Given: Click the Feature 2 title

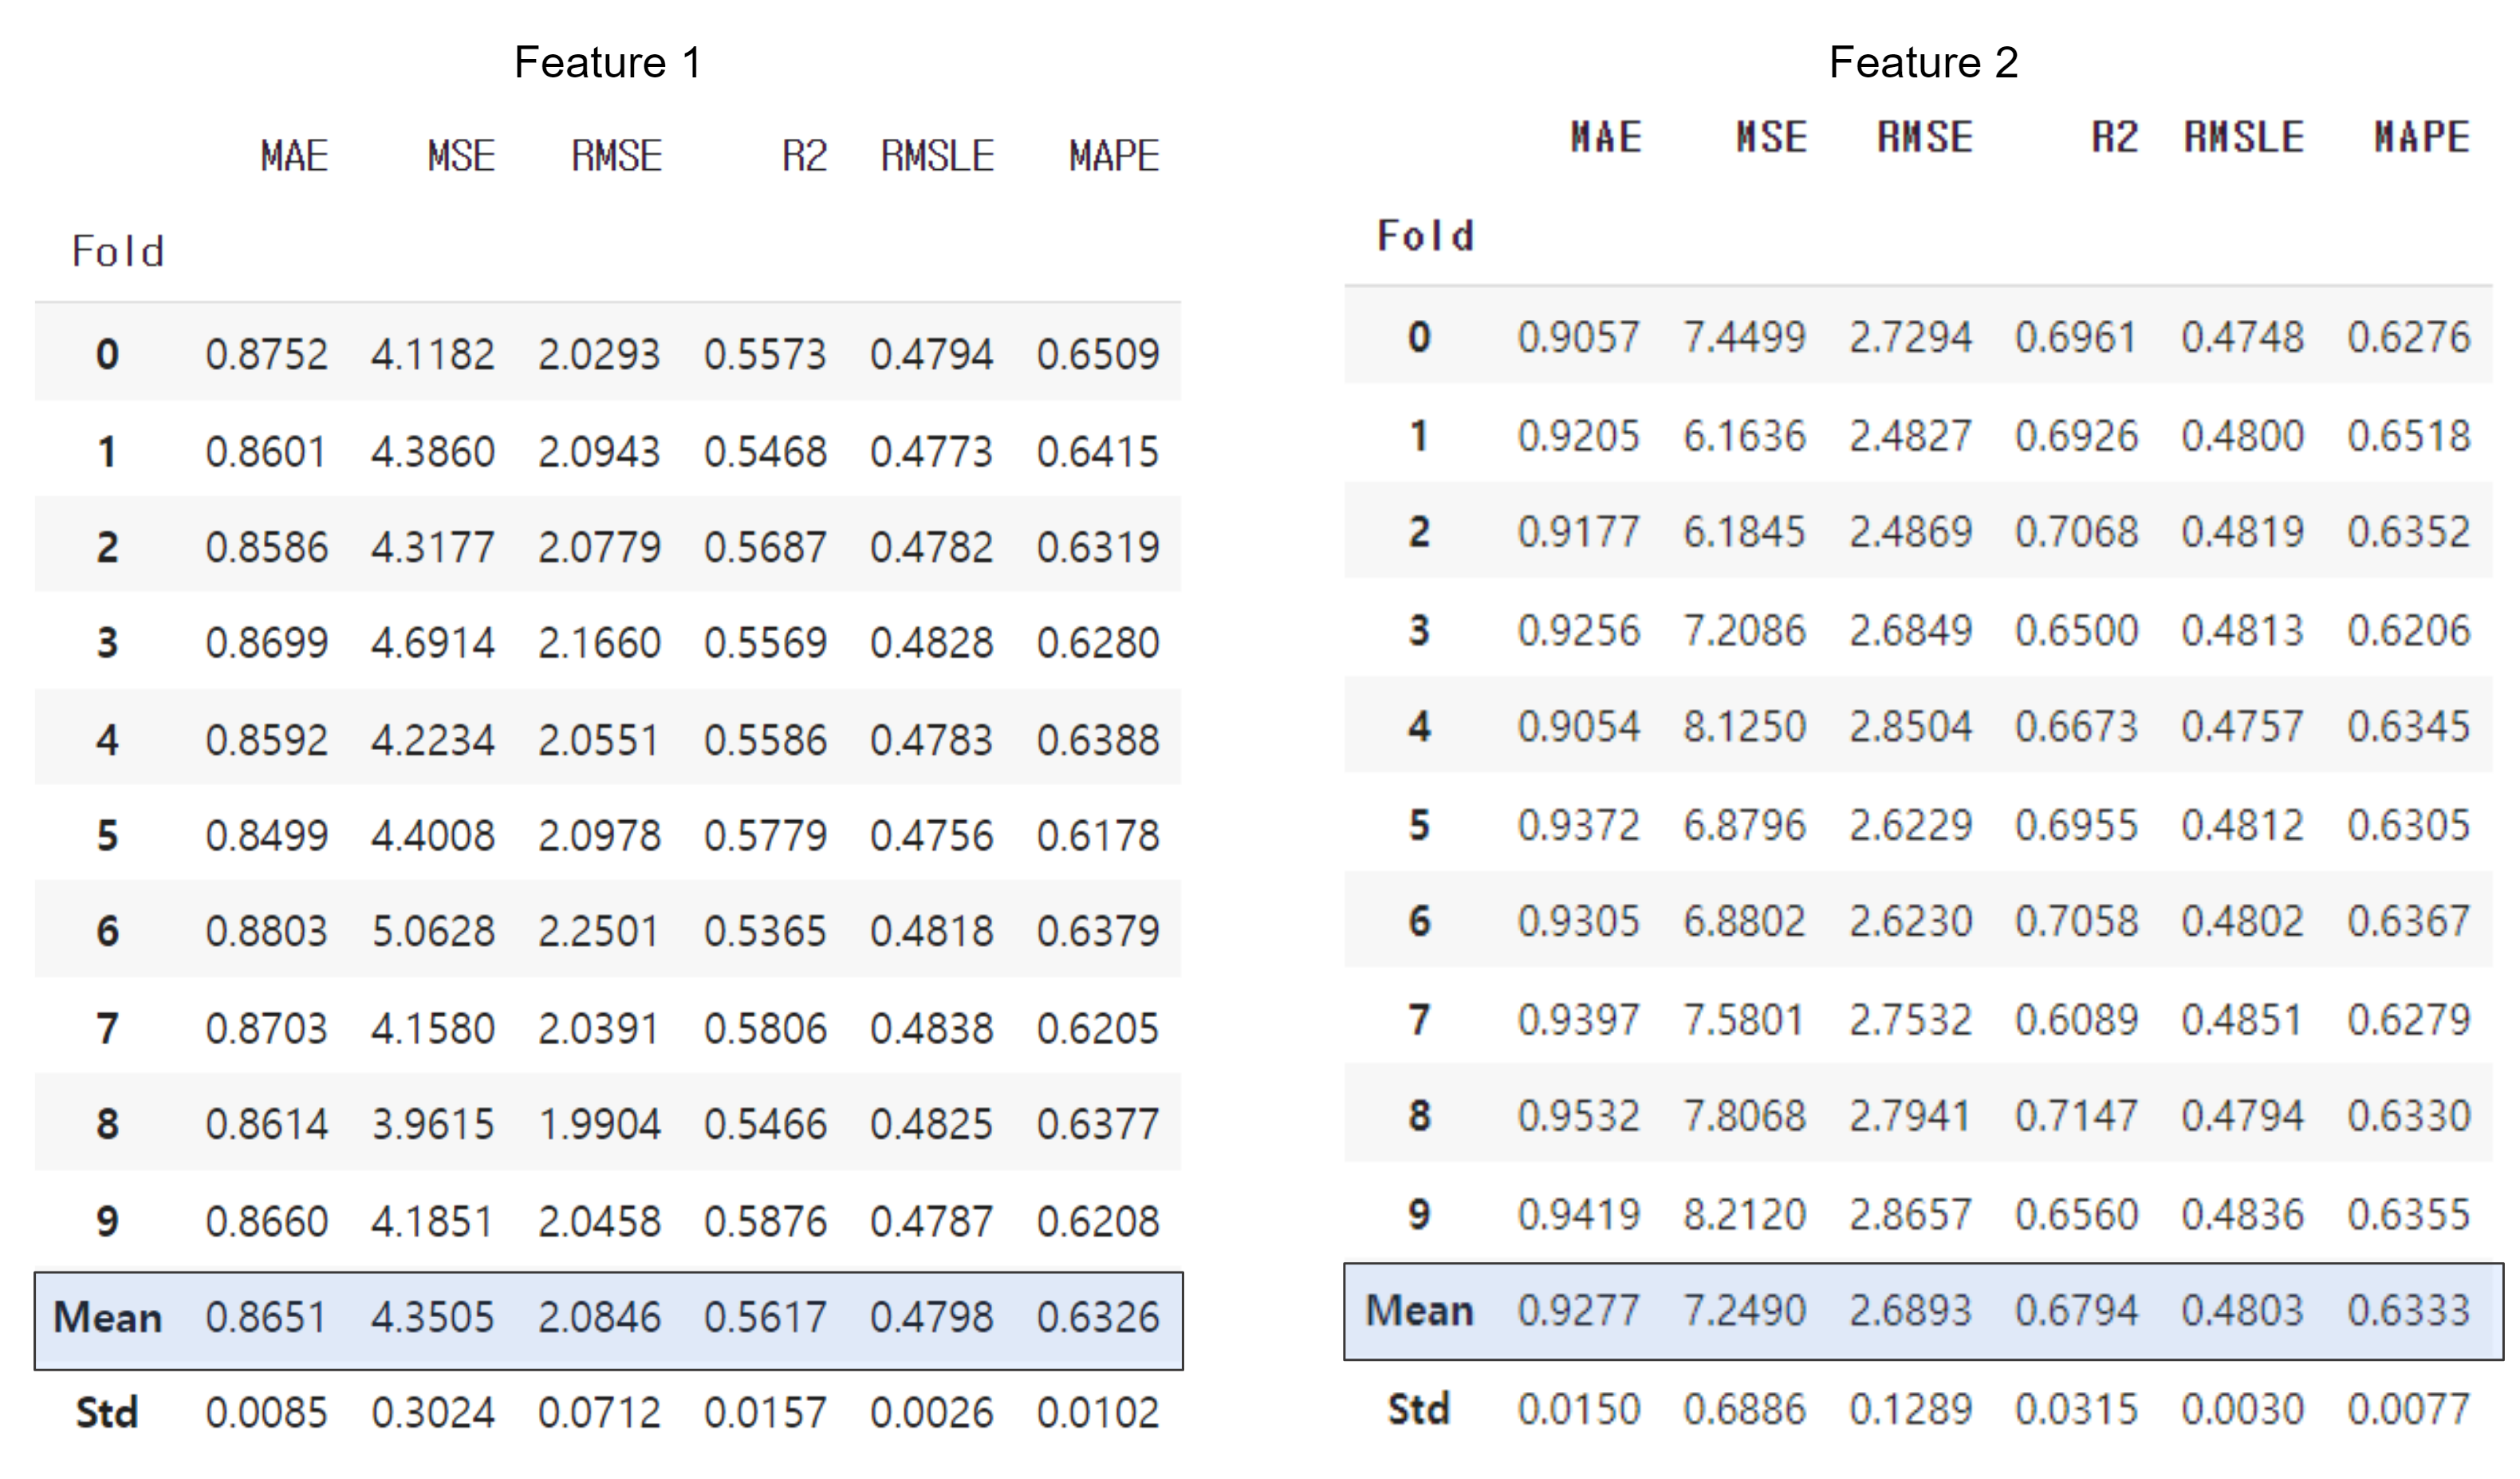Looking at the screenshot, I should (x=1922, y=63).
